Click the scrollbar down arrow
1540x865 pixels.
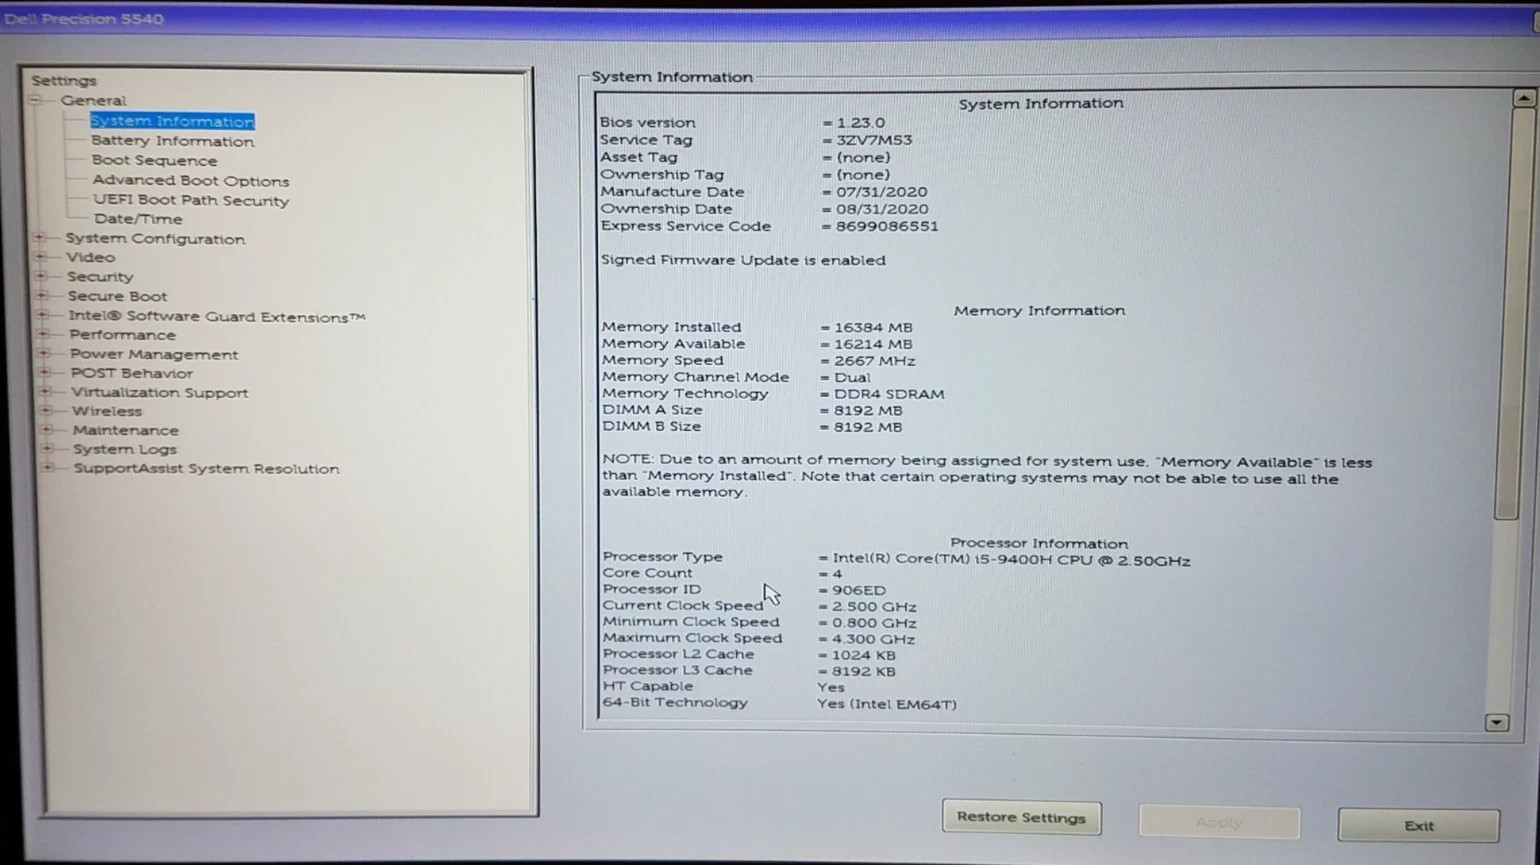tap(1497, 722)
